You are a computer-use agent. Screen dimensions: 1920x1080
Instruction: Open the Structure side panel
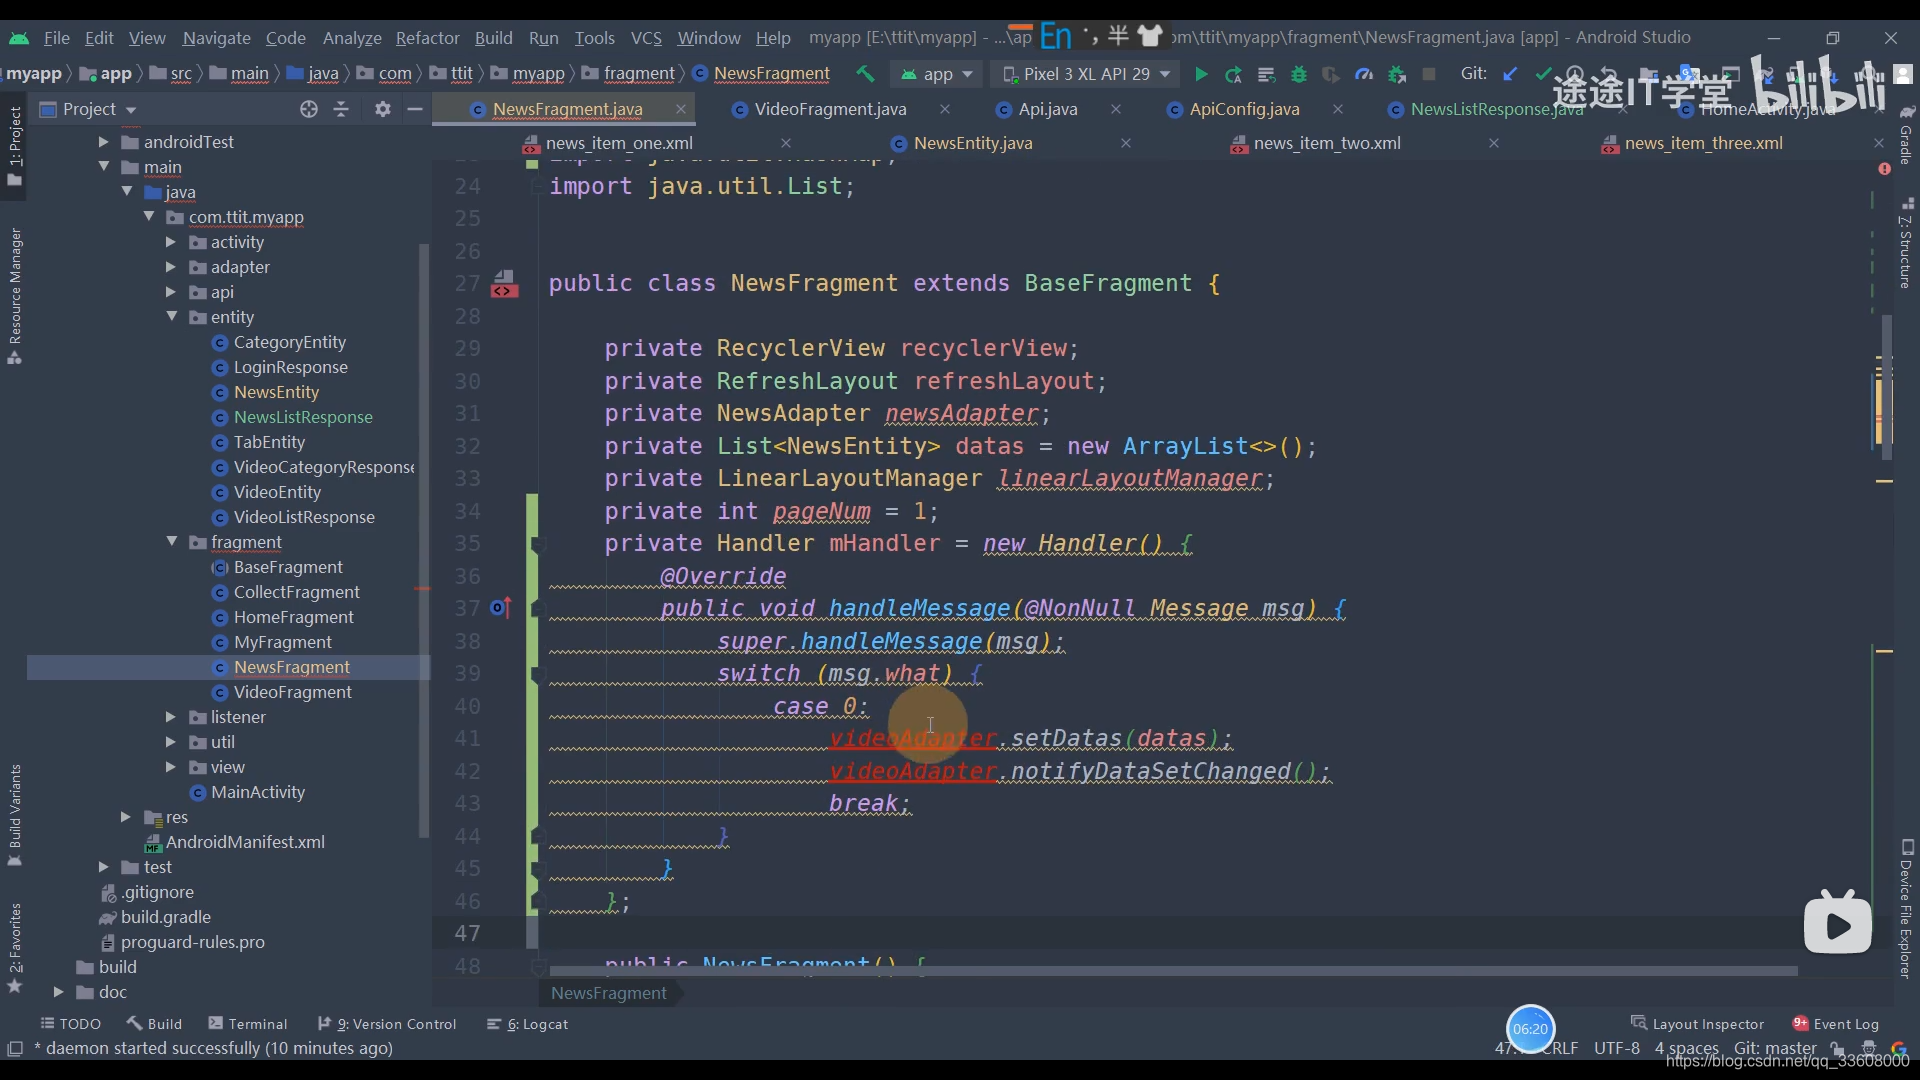click(x=1906, y=243)
